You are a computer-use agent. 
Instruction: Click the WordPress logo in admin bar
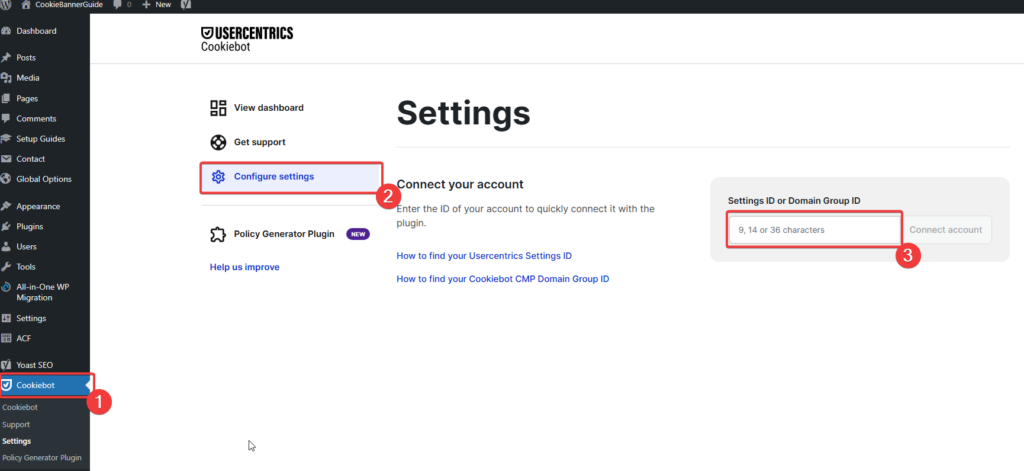pyautogui.click(x=5, y=4)
